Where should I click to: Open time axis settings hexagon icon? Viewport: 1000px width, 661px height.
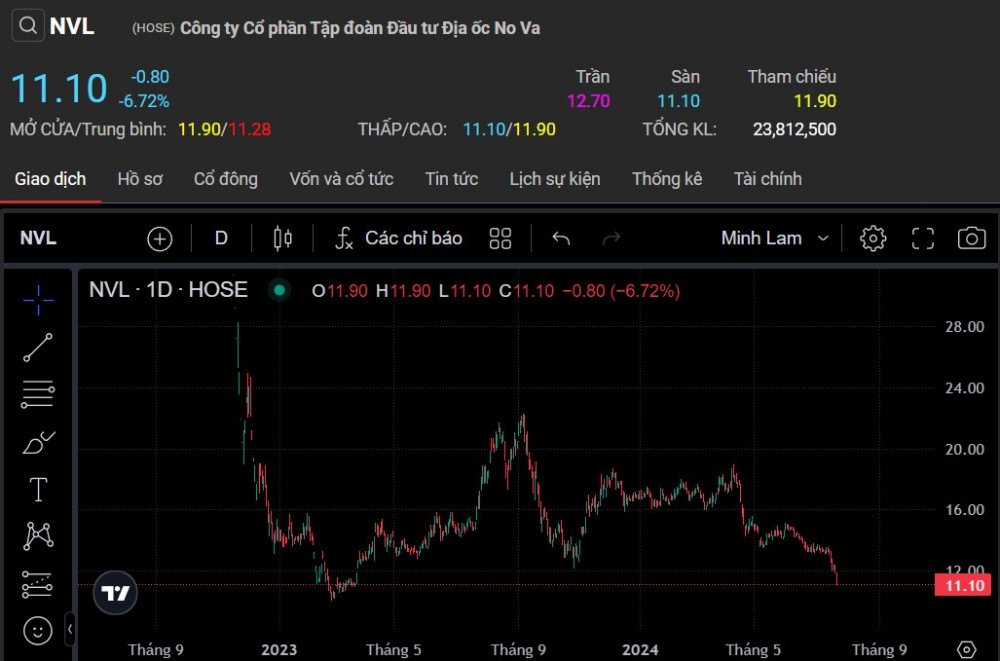(x=967, y=650)
